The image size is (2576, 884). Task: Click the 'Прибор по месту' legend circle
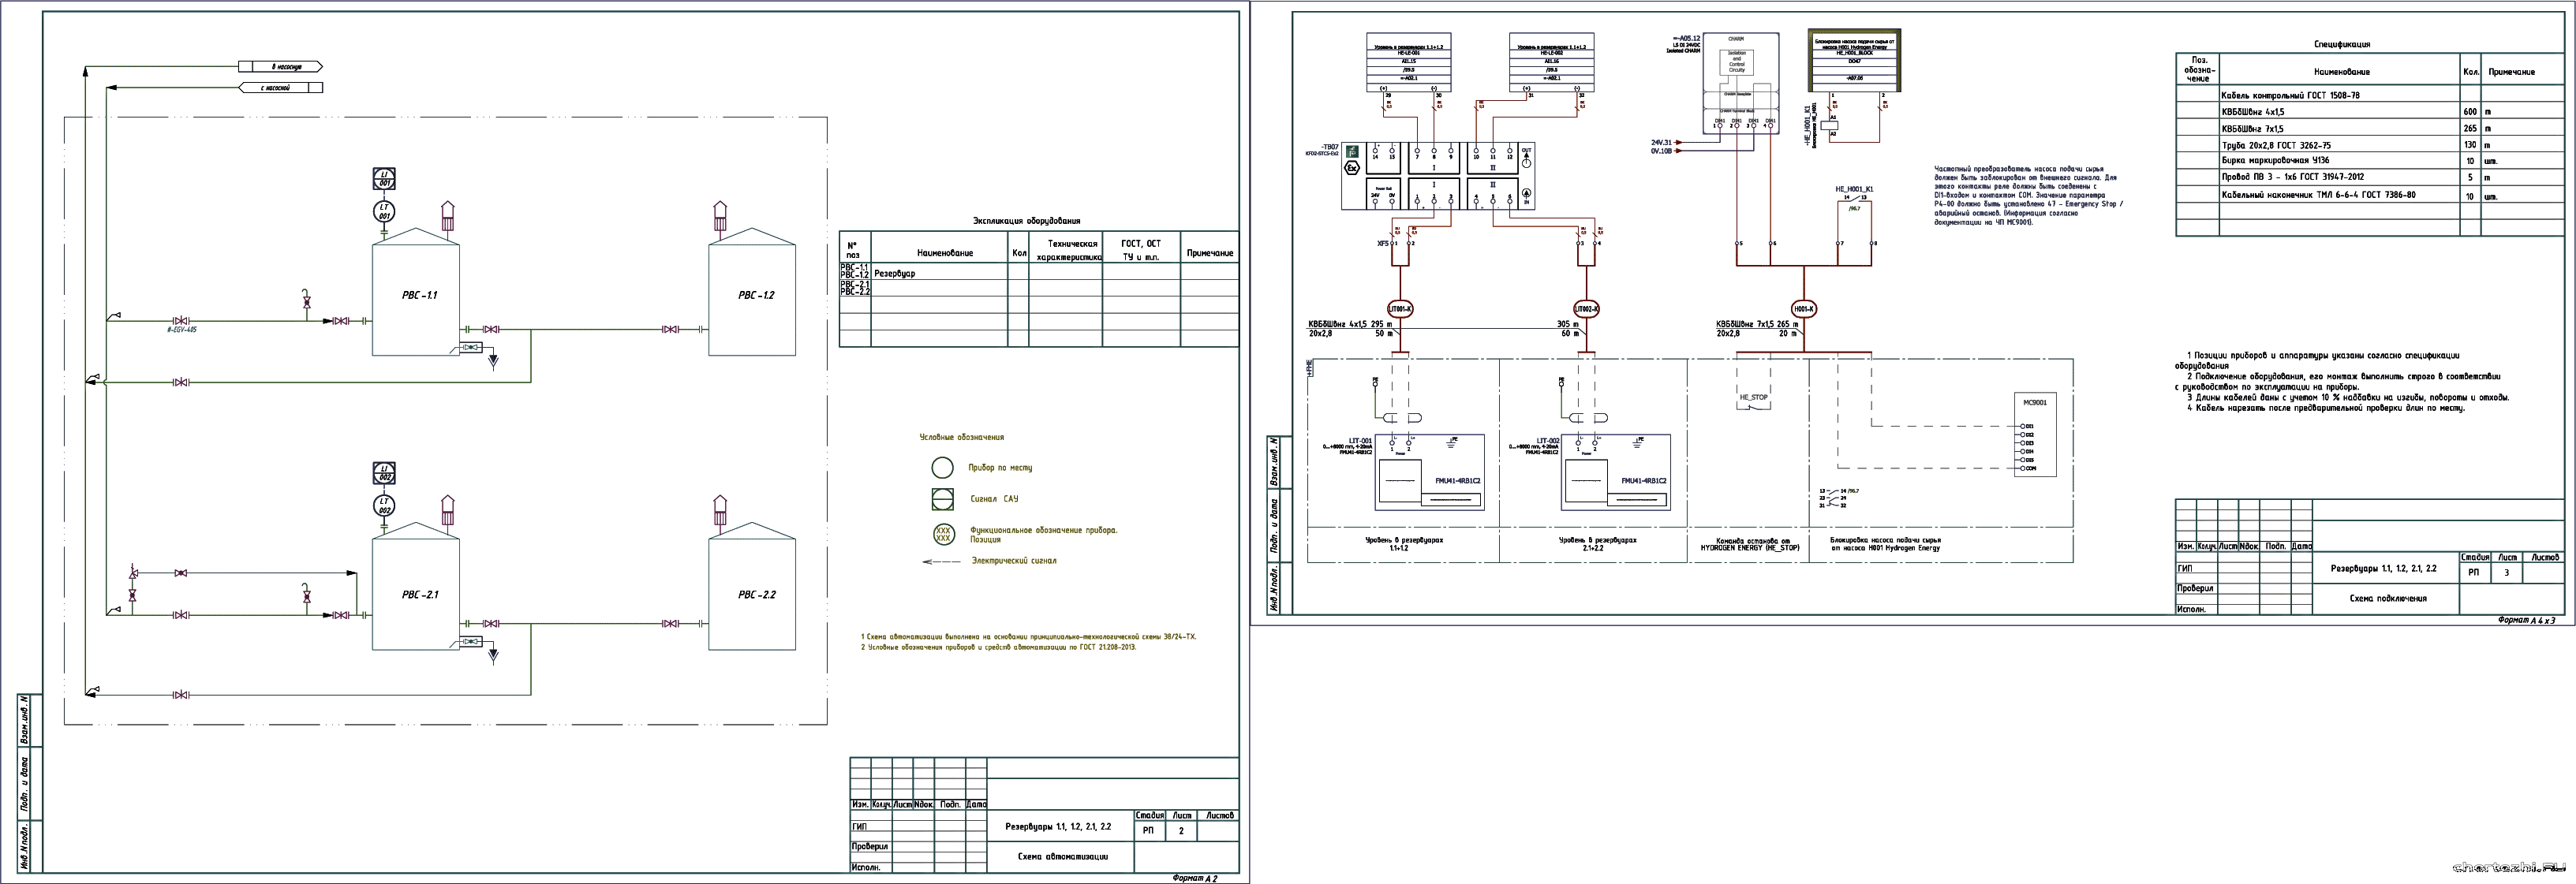942,468
